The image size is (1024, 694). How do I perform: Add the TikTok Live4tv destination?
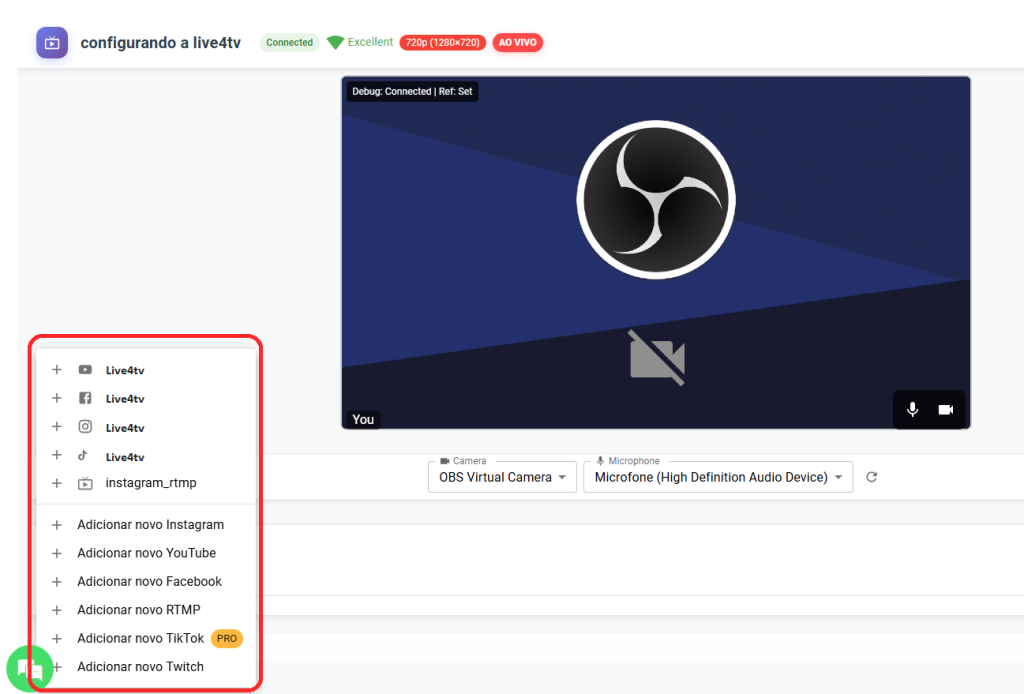tap(146, 456)
